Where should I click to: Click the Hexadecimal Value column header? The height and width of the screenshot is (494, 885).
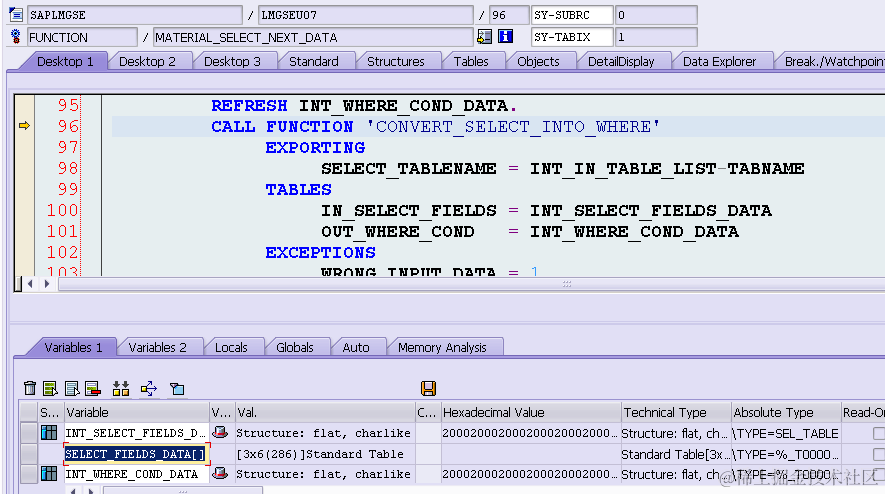530,413
